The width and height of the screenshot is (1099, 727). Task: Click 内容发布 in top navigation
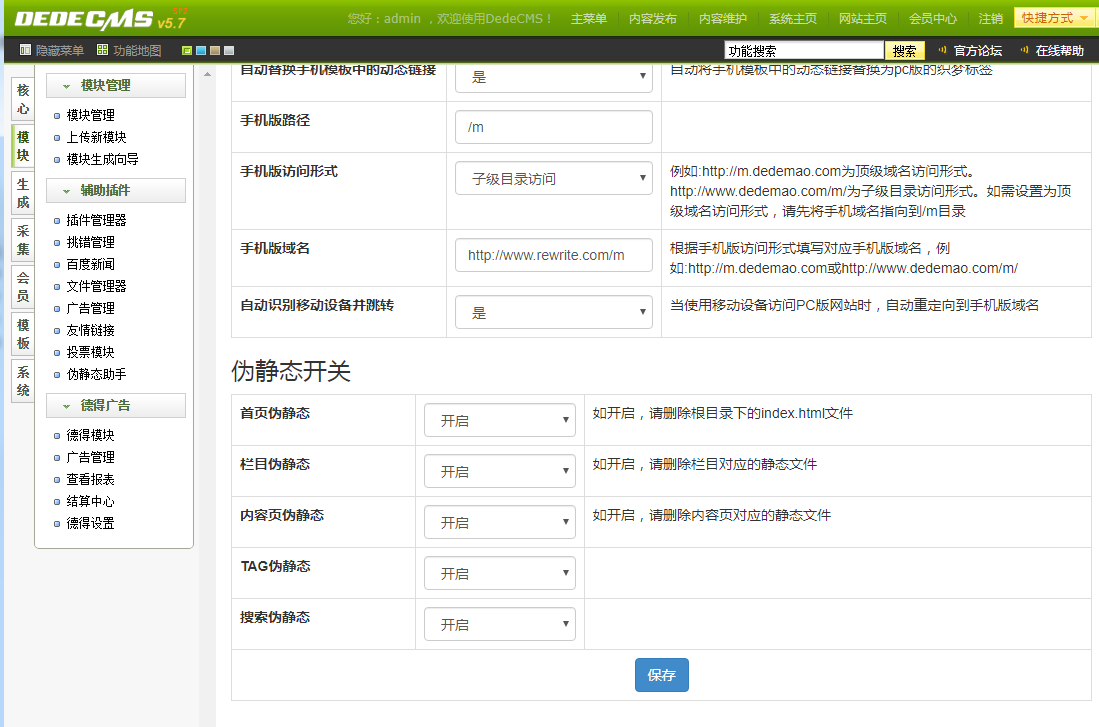(653, 19)
